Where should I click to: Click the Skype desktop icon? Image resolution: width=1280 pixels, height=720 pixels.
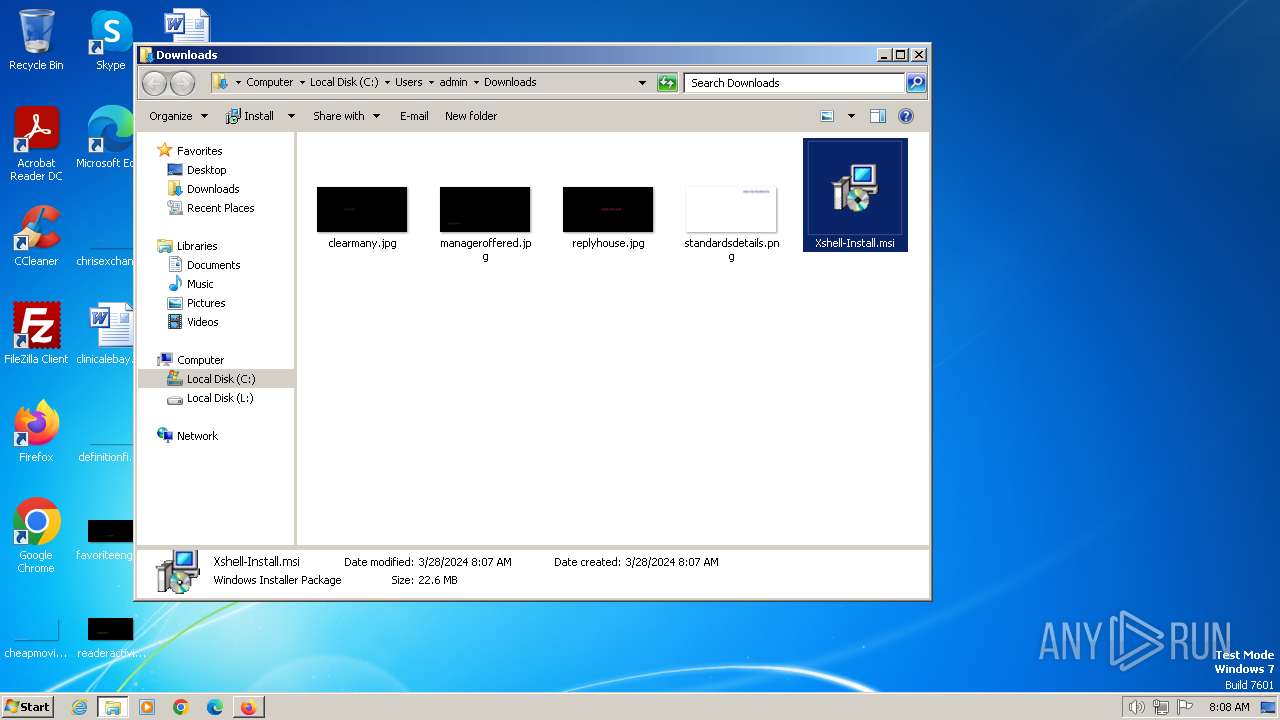(x=110, y=40)
